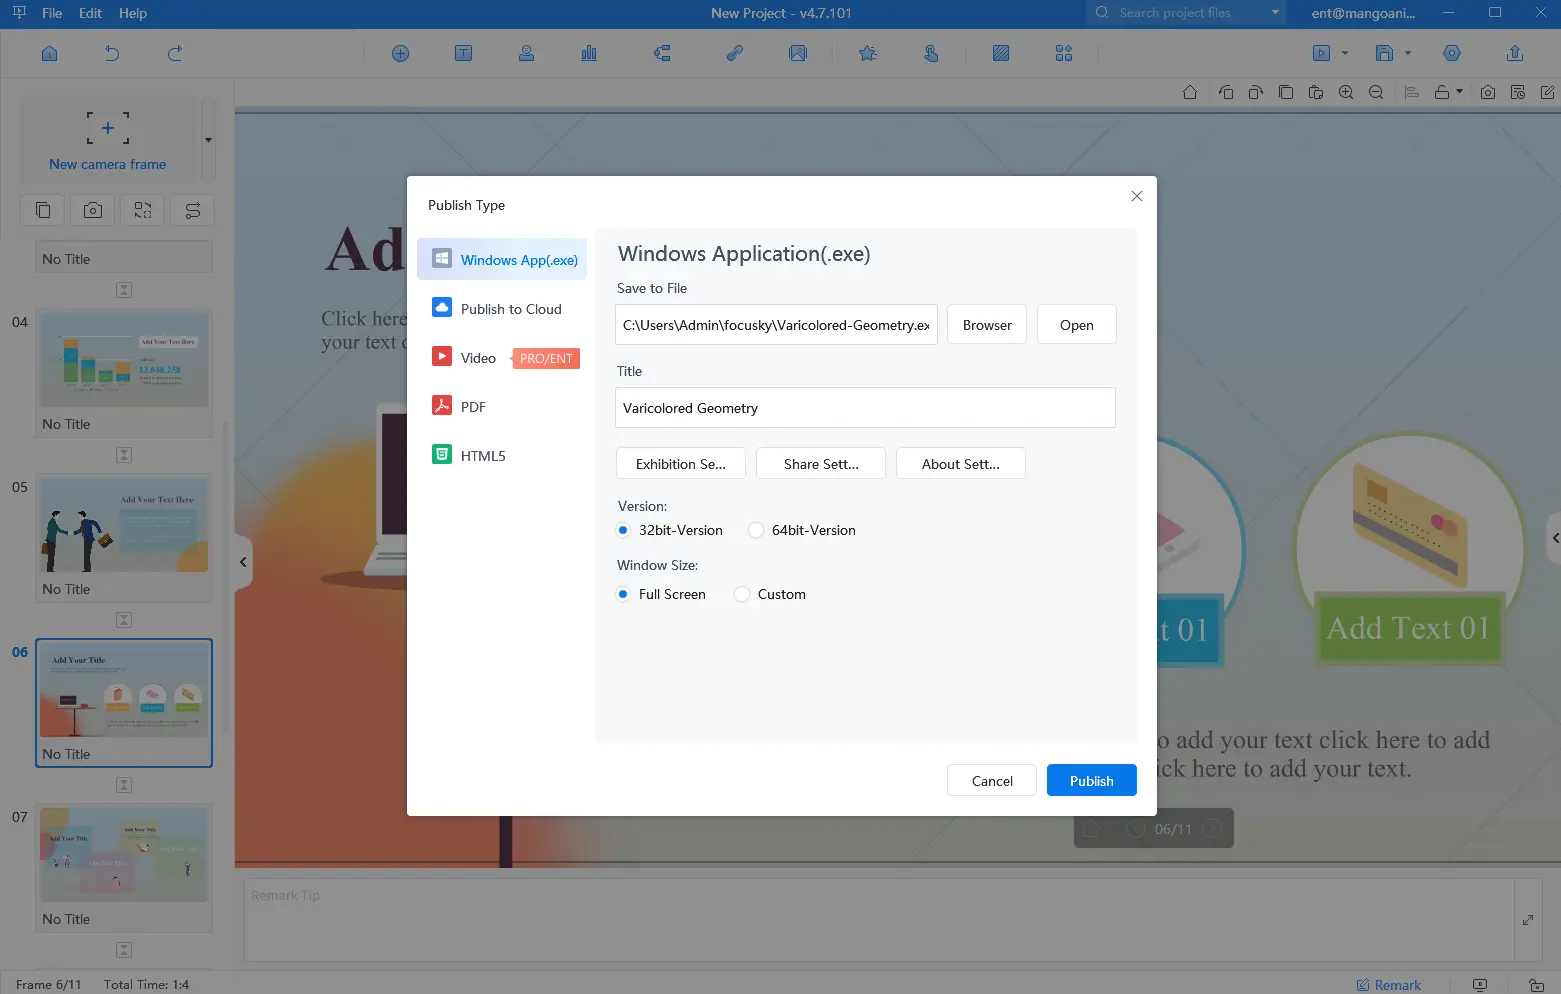1561x994 pixels.
Task: Click the Redo arrow icon
Action: coord(175,53)
